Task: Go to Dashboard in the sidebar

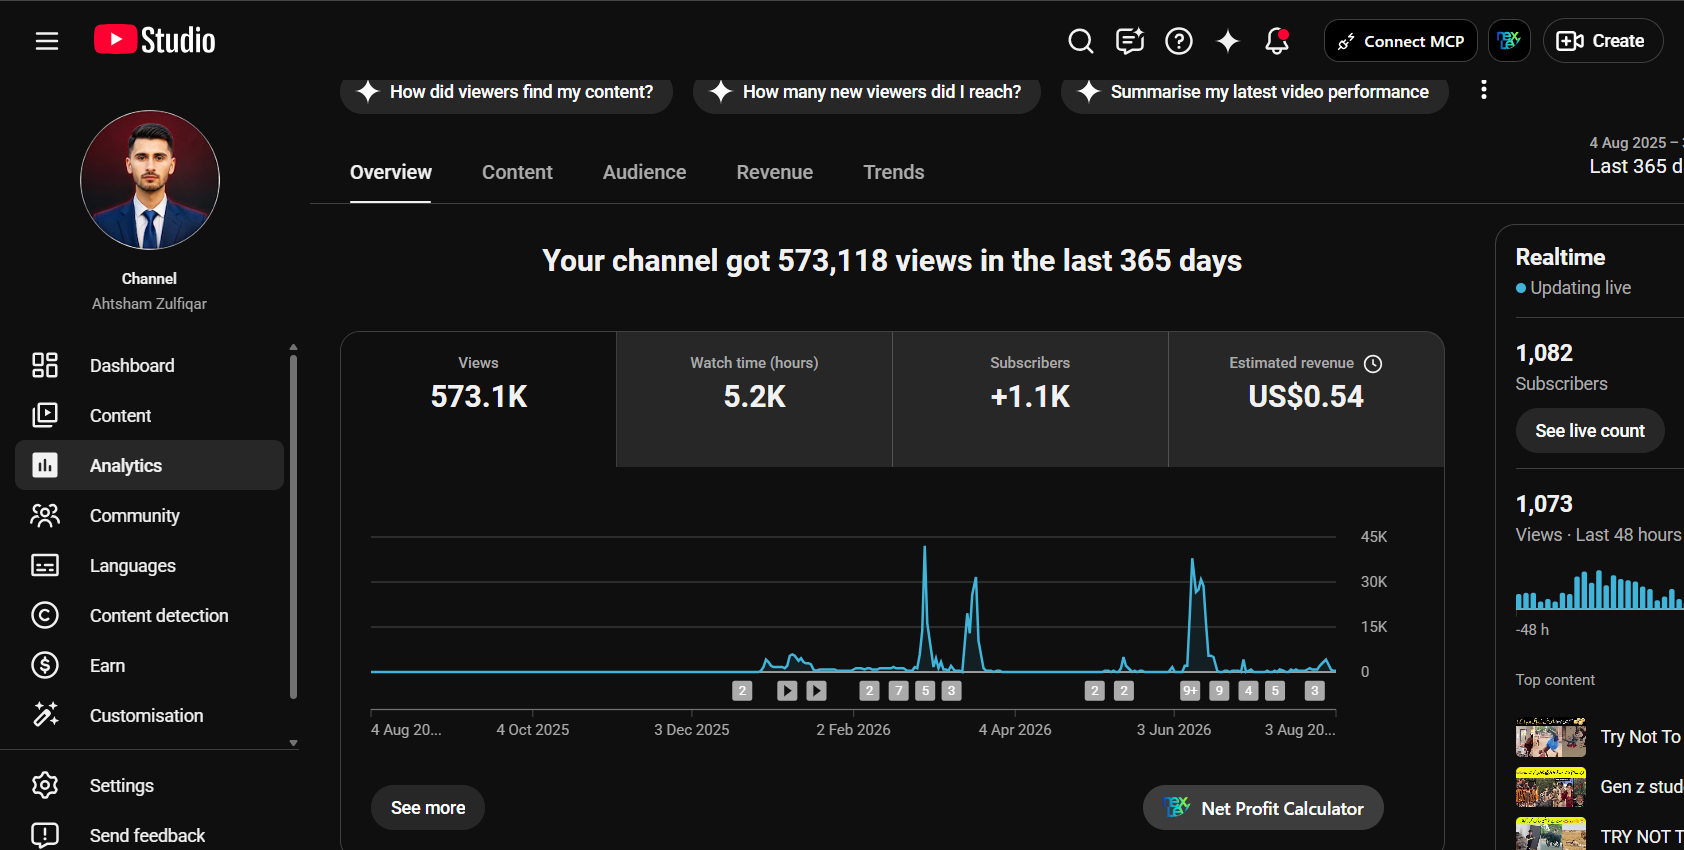Action: click(150, 366)
